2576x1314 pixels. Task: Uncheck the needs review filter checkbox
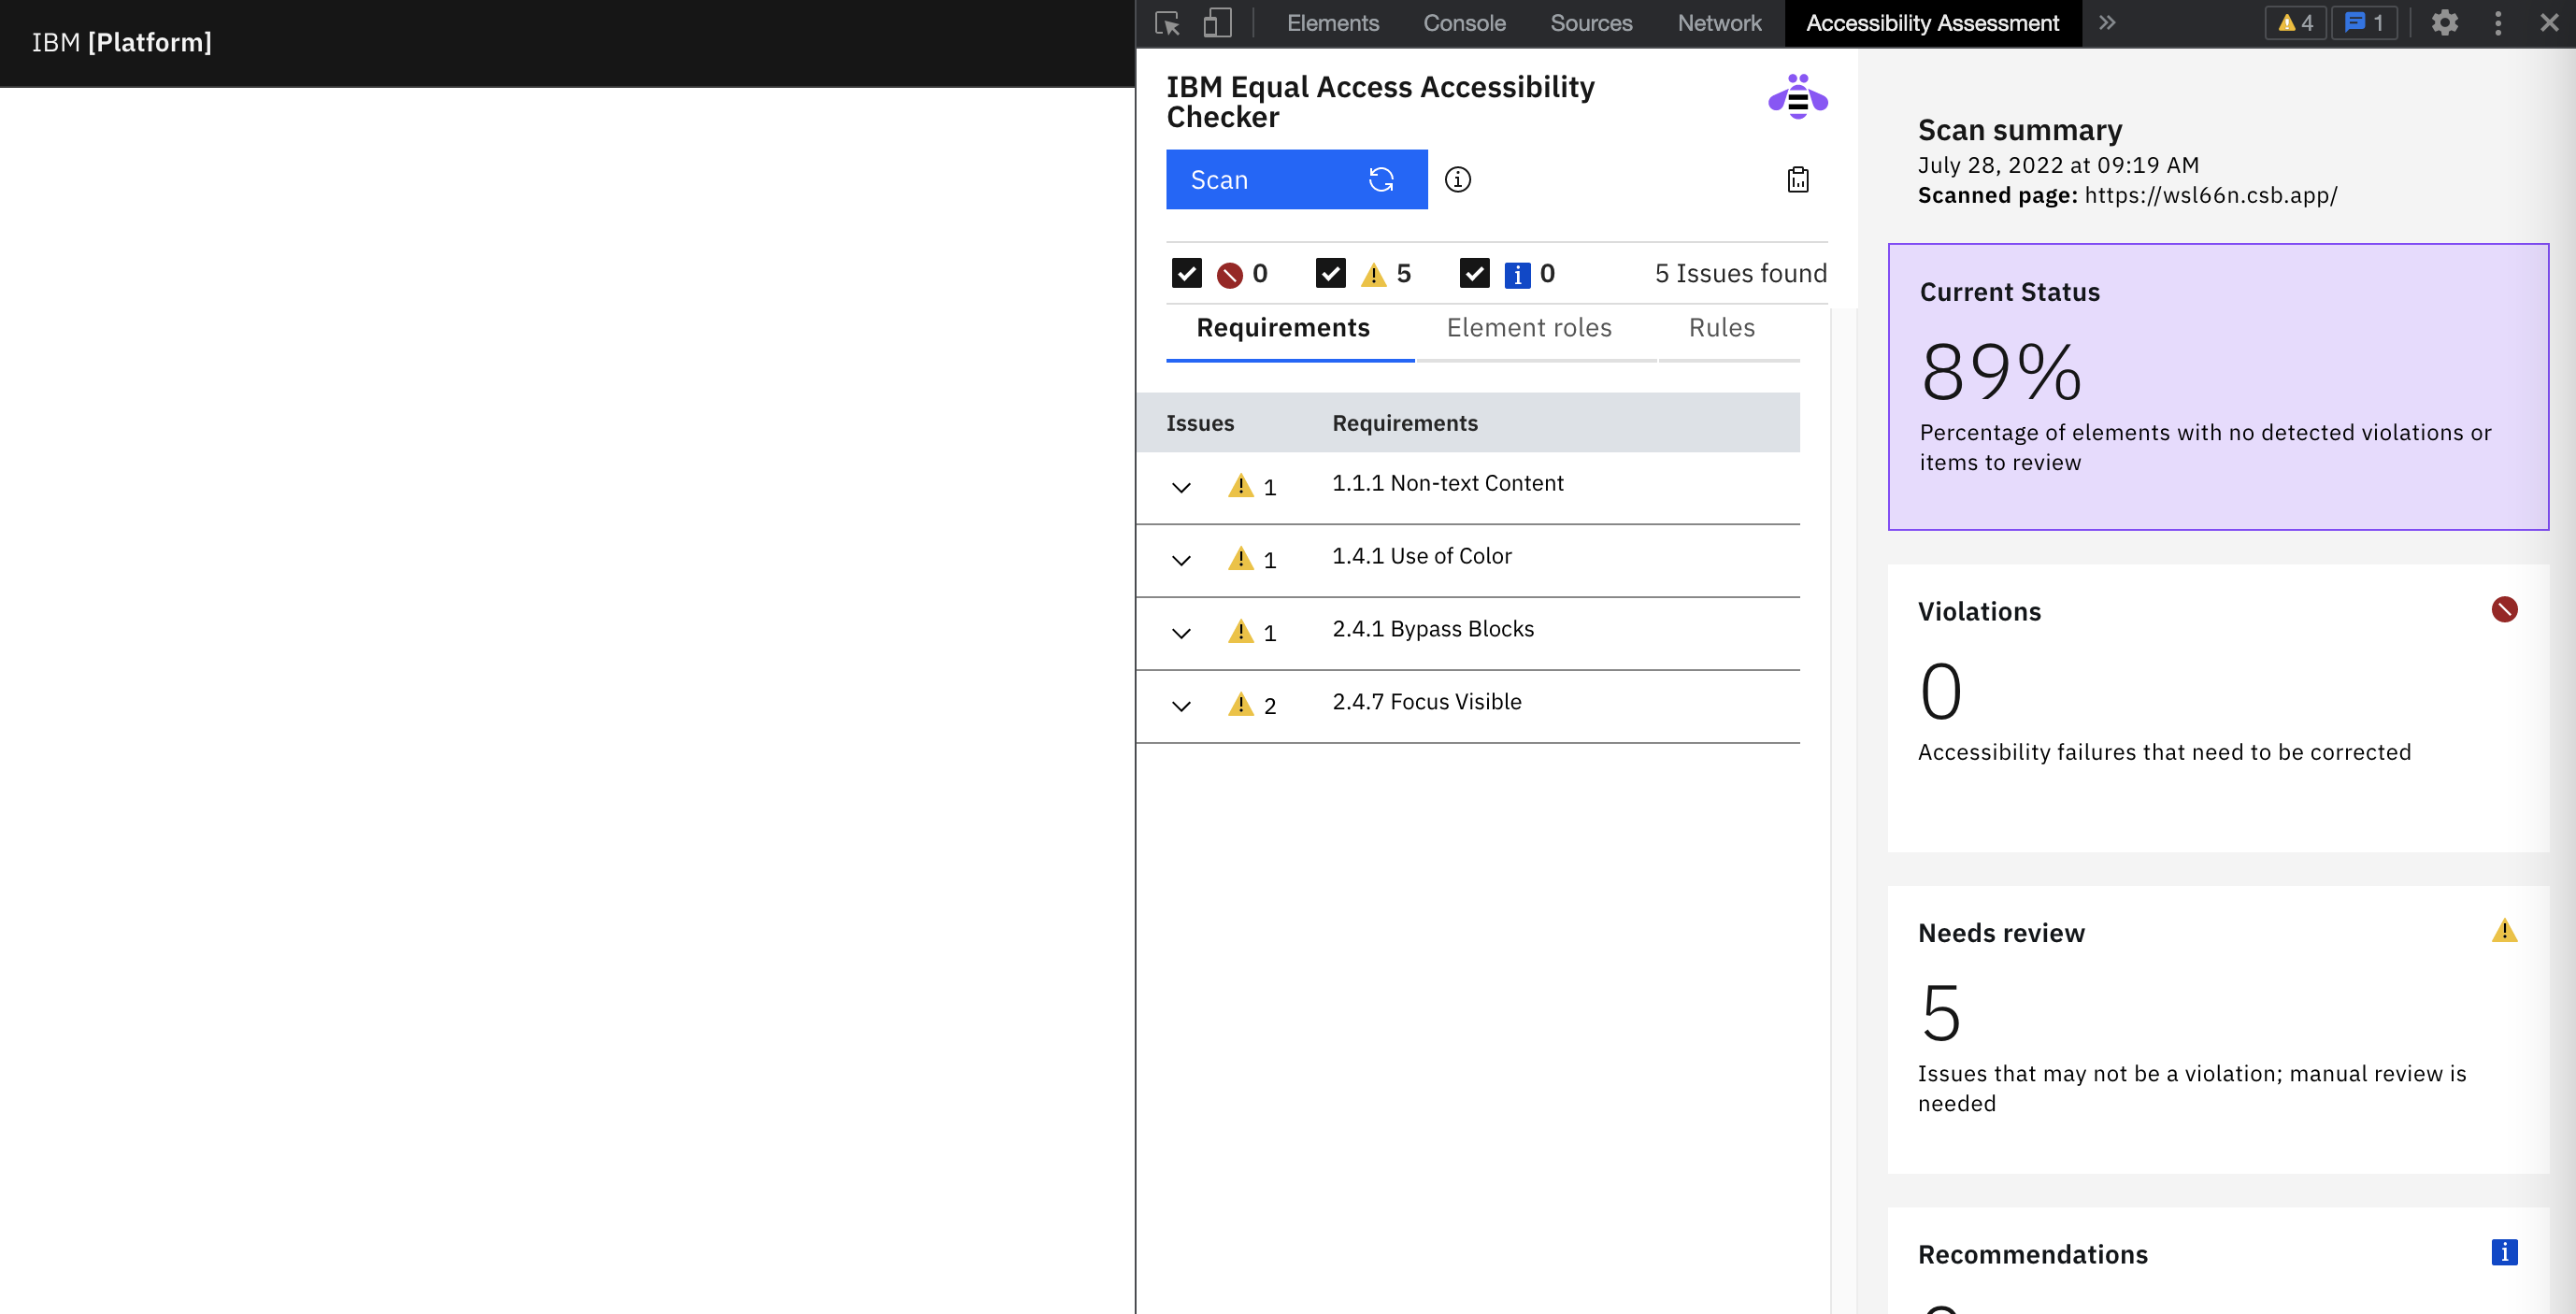pos(1330,274)
